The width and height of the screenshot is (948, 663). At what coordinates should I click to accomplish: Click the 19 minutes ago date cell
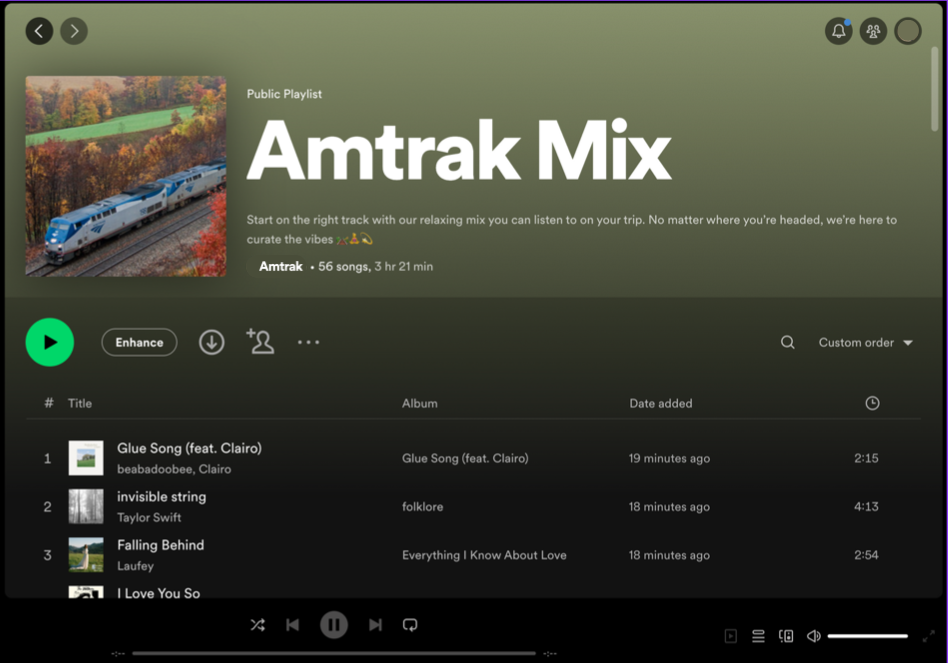coord(669,458)
